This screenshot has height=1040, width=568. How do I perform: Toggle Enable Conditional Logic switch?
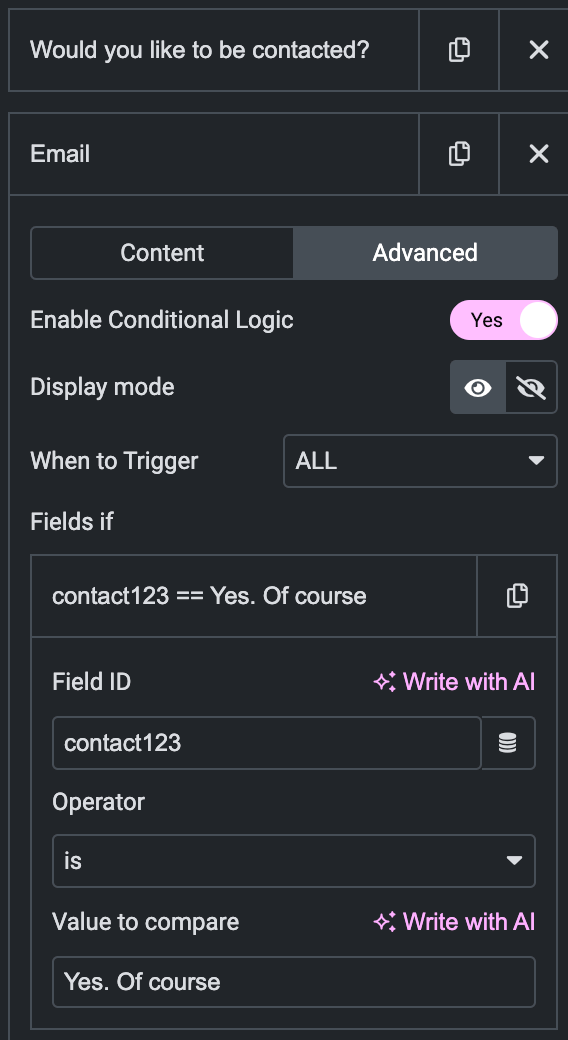504,320
